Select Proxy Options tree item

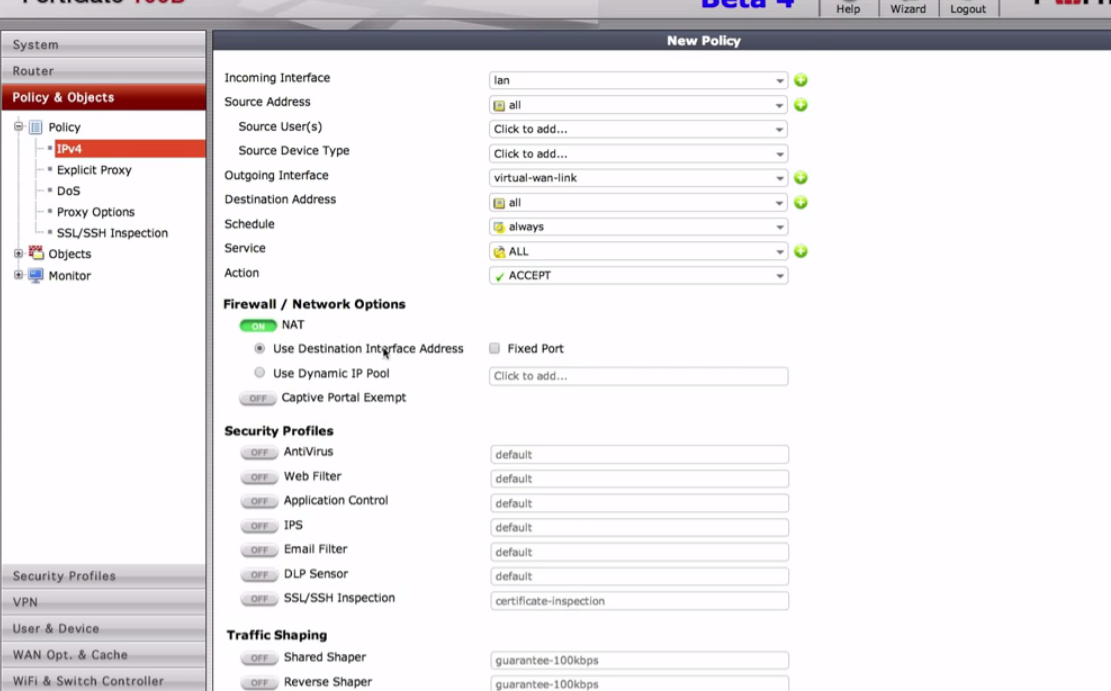[96, 212]
